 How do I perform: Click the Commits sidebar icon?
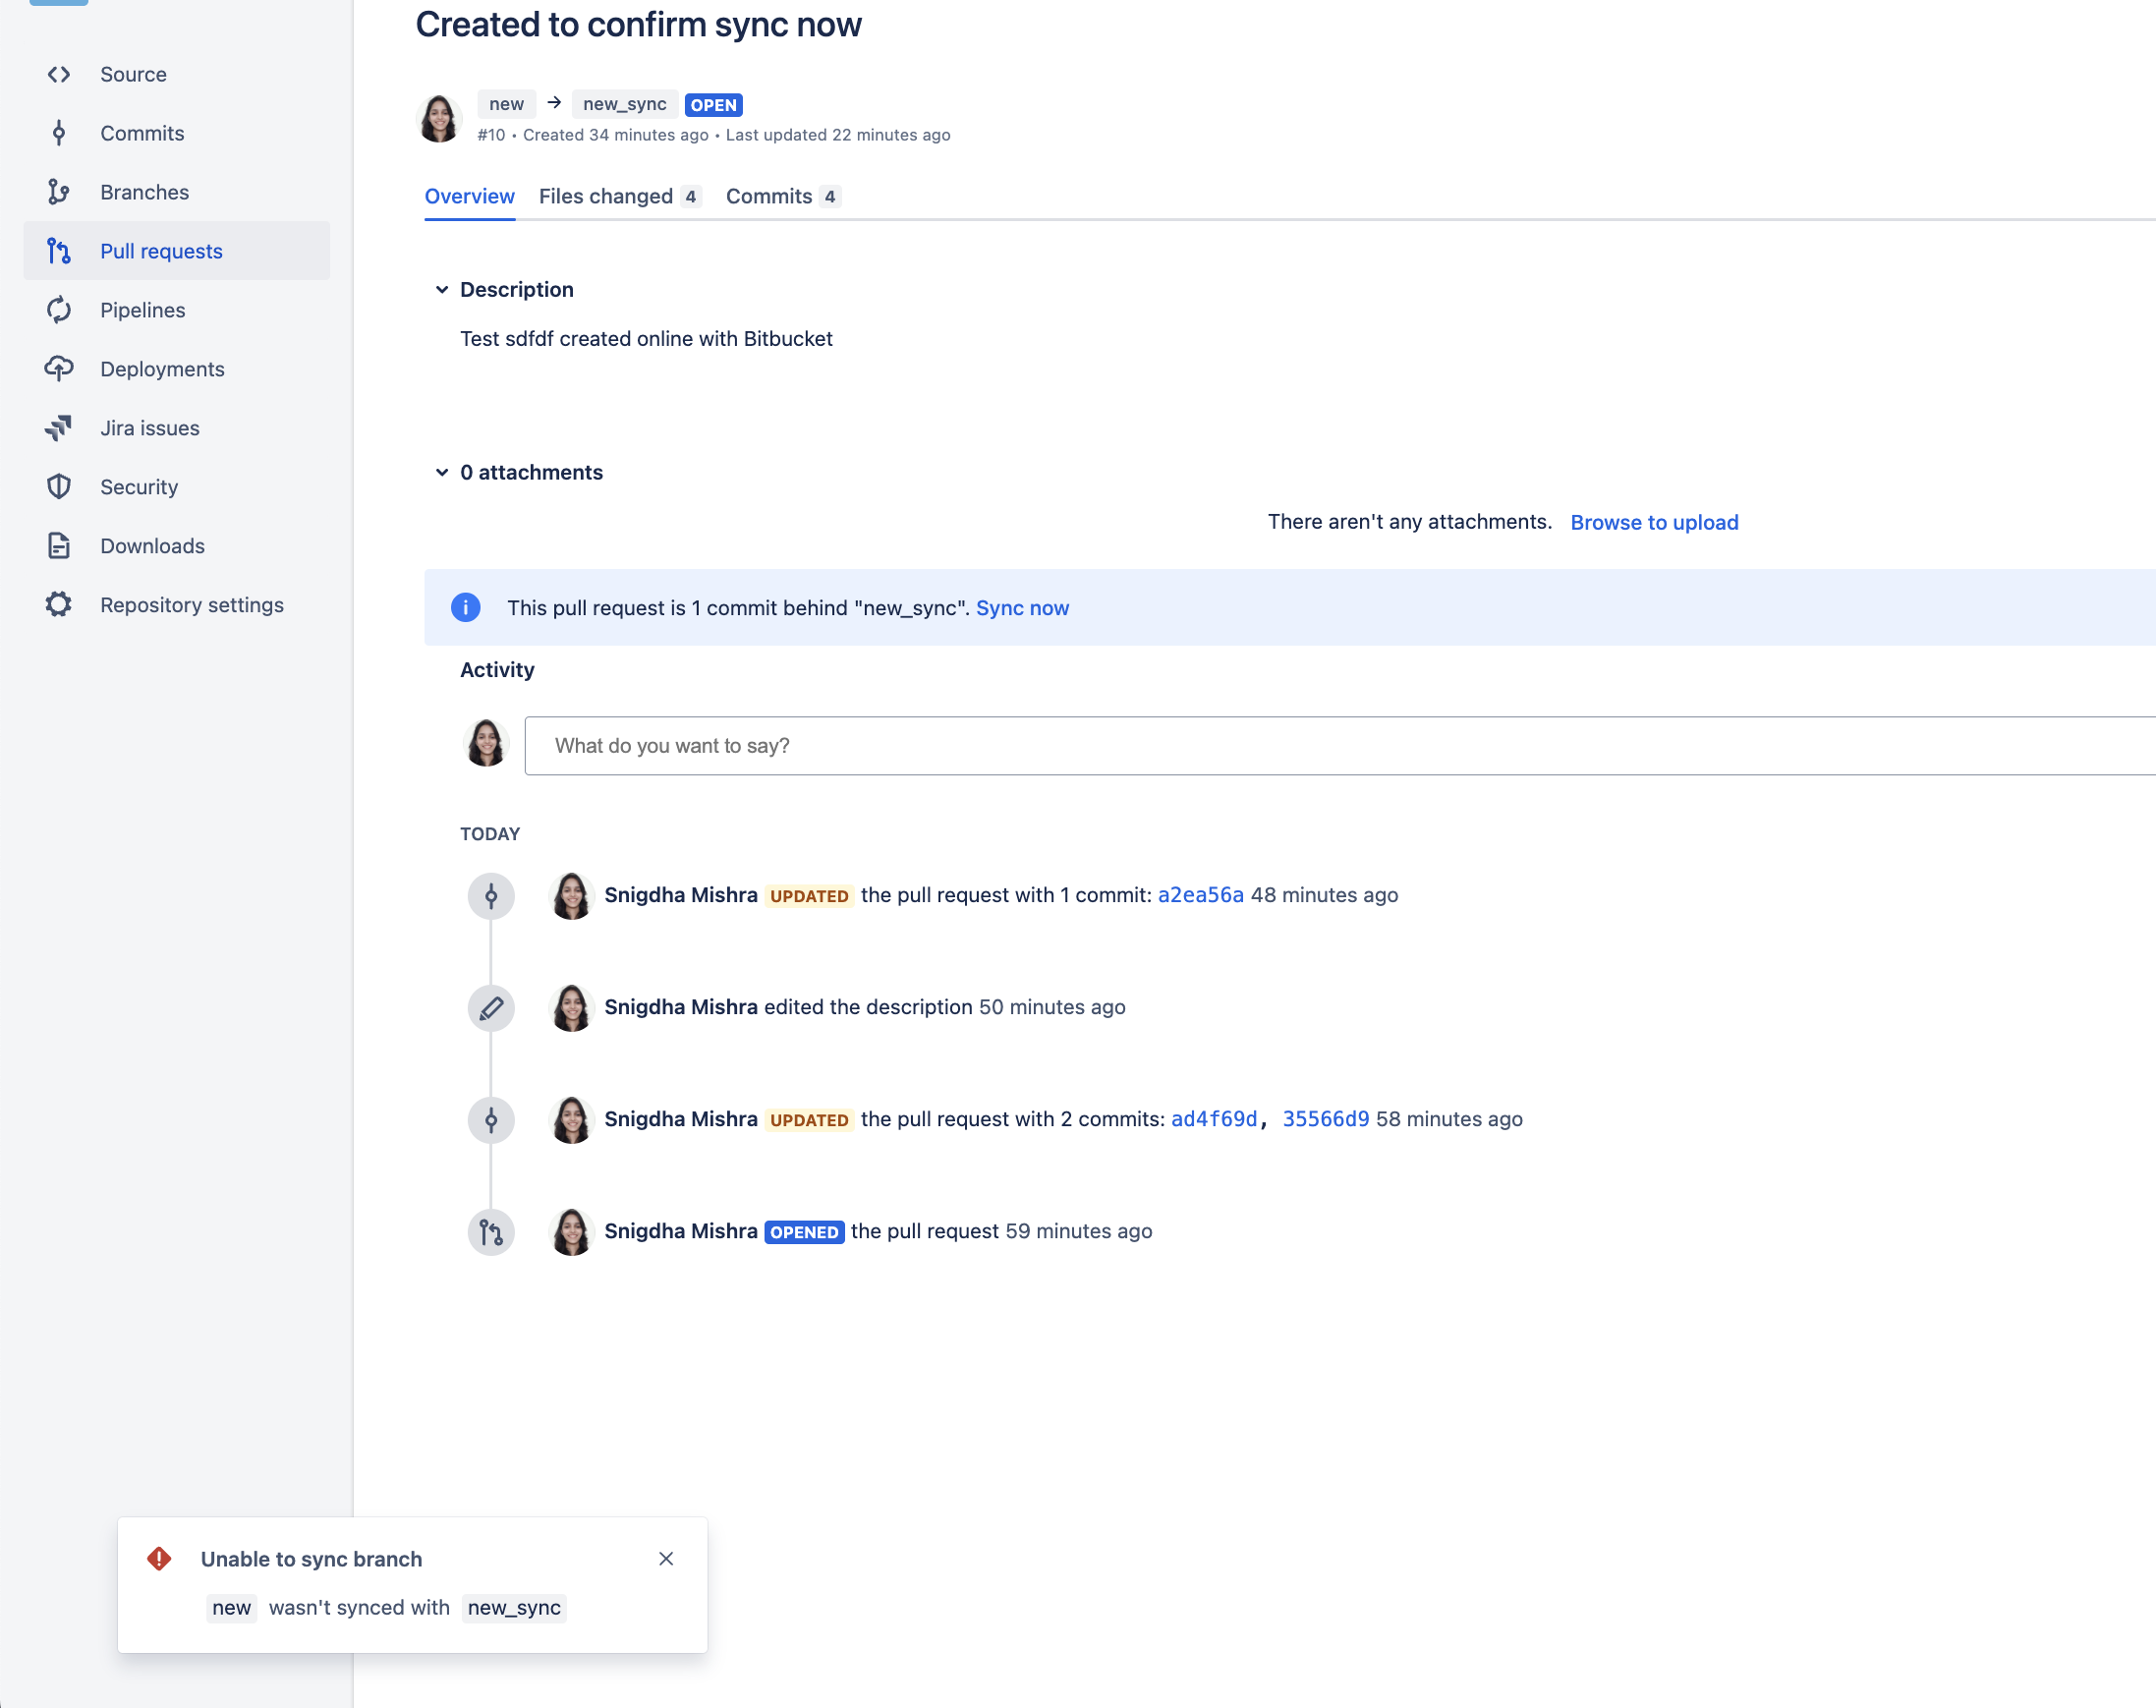(x=58, y=133)
